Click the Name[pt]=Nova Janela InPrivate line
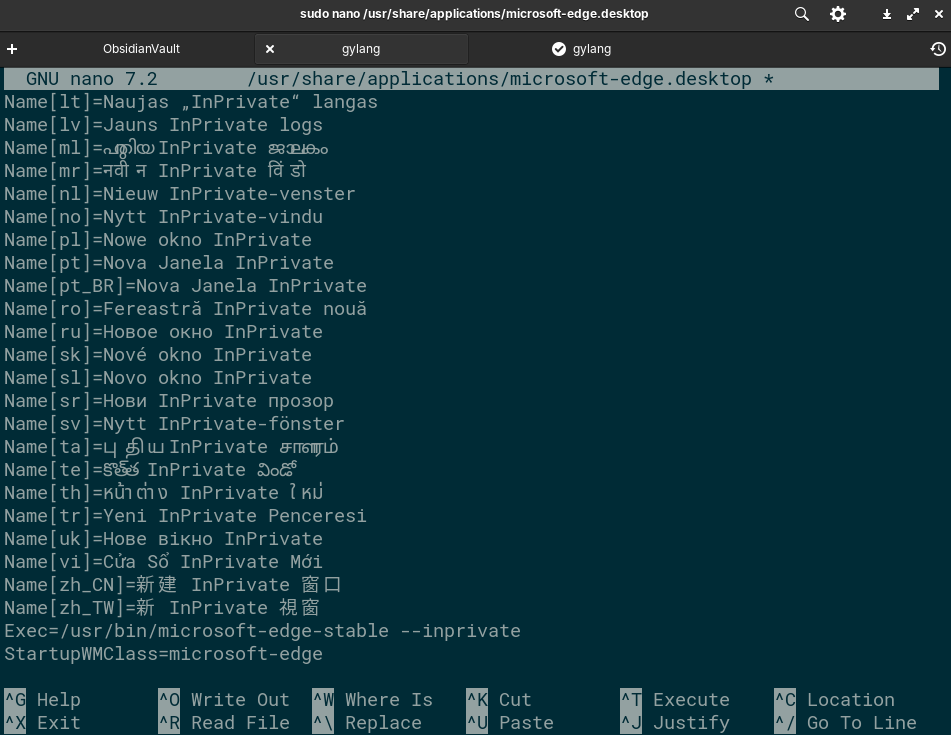951x735 pixels. tap(169, 263)
